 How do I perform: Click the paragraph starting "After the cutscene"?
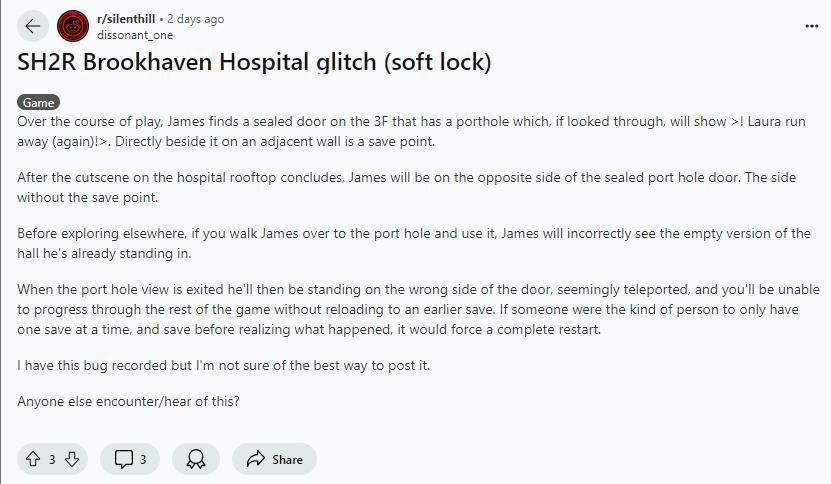(x=400, y=187)
